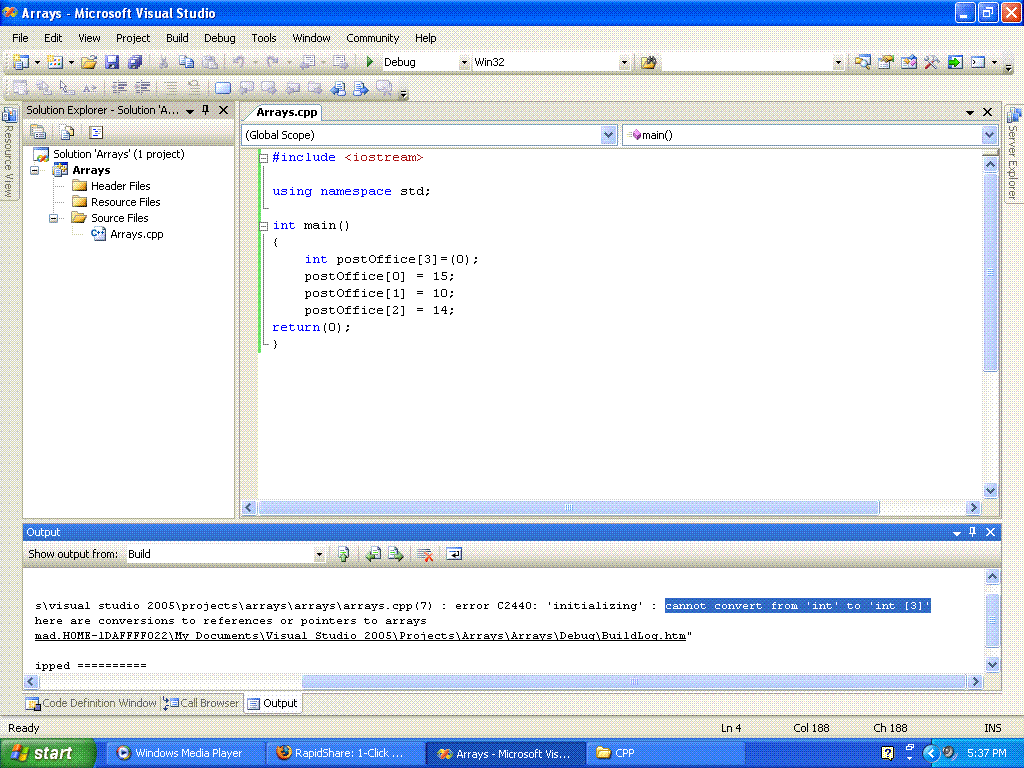
Task: Open the Win32 platform dropdown
Action: (625, 61)
